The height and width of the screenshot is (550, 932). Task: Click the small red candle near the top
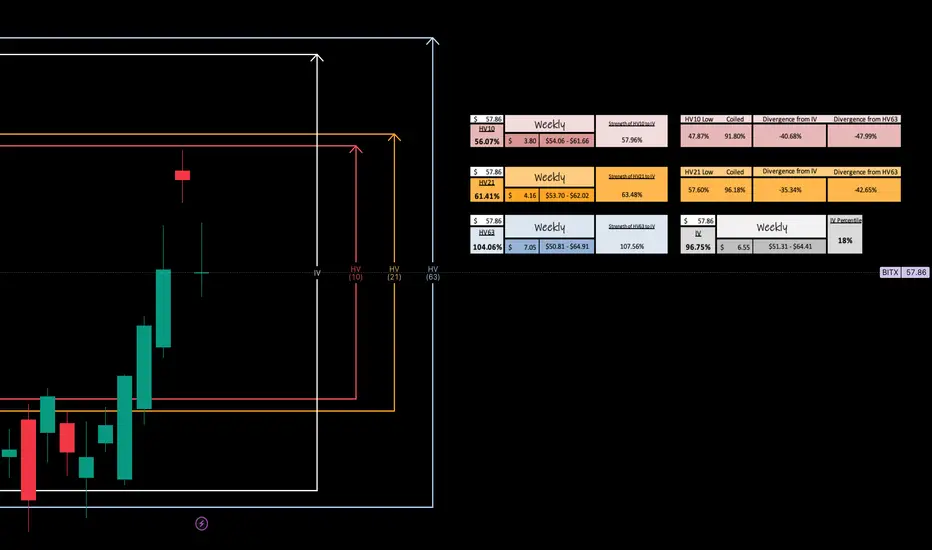click(x=182, y=175)
